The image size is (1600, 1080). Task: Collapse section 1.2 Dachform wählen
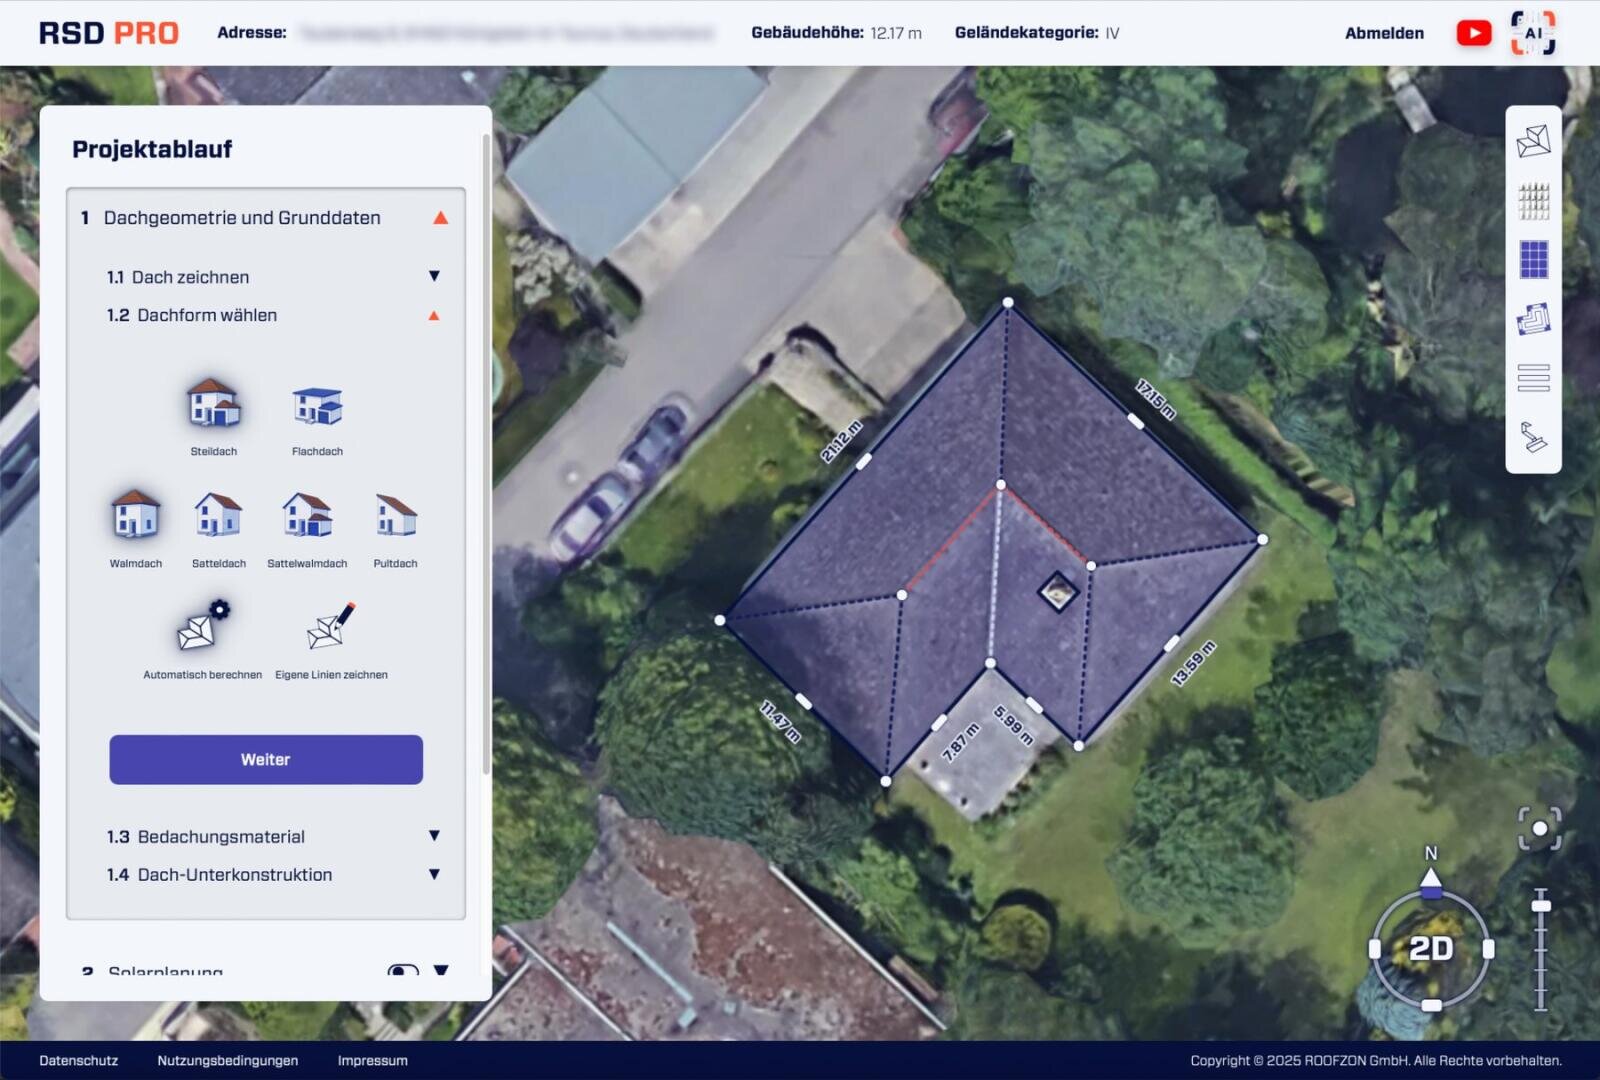434,315
